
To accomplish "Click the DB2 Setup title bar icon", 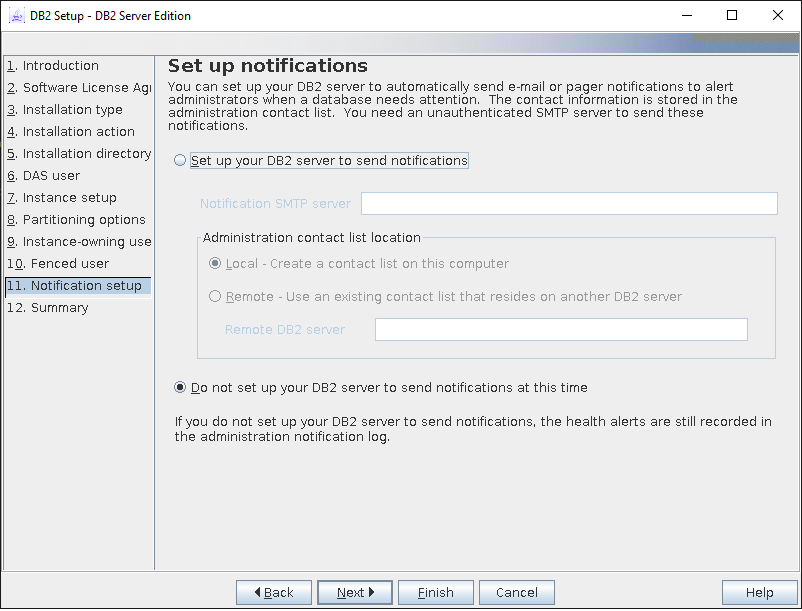I will (16, 16).
